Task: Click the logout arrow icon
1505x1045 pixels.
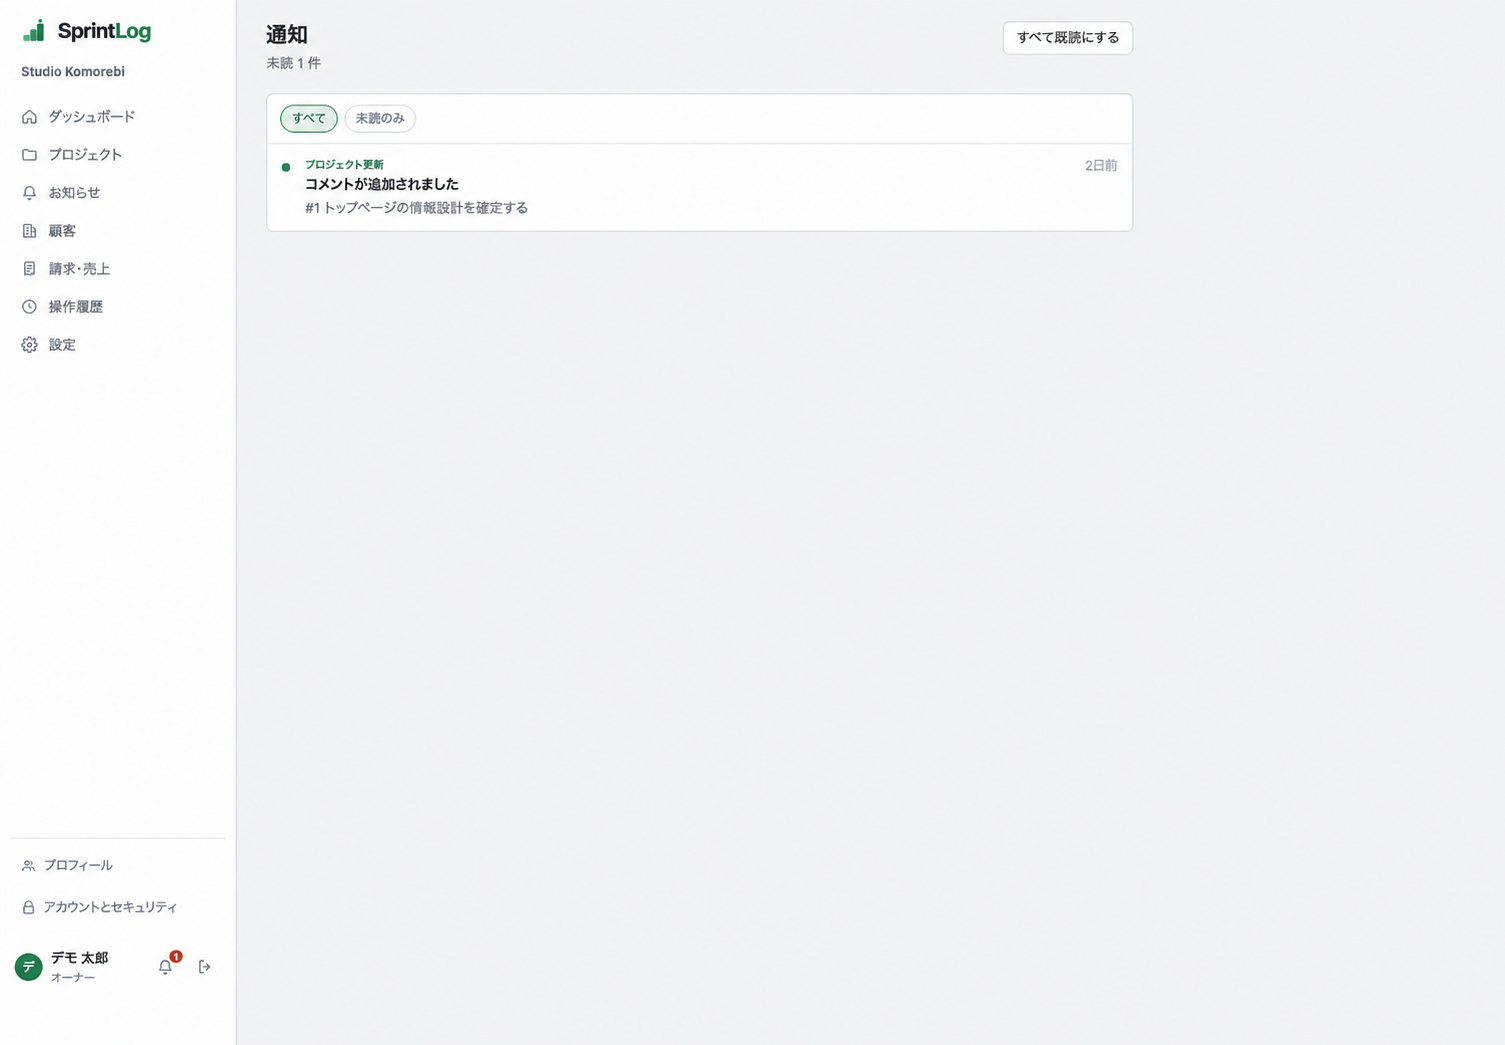Action: [205, 967]
